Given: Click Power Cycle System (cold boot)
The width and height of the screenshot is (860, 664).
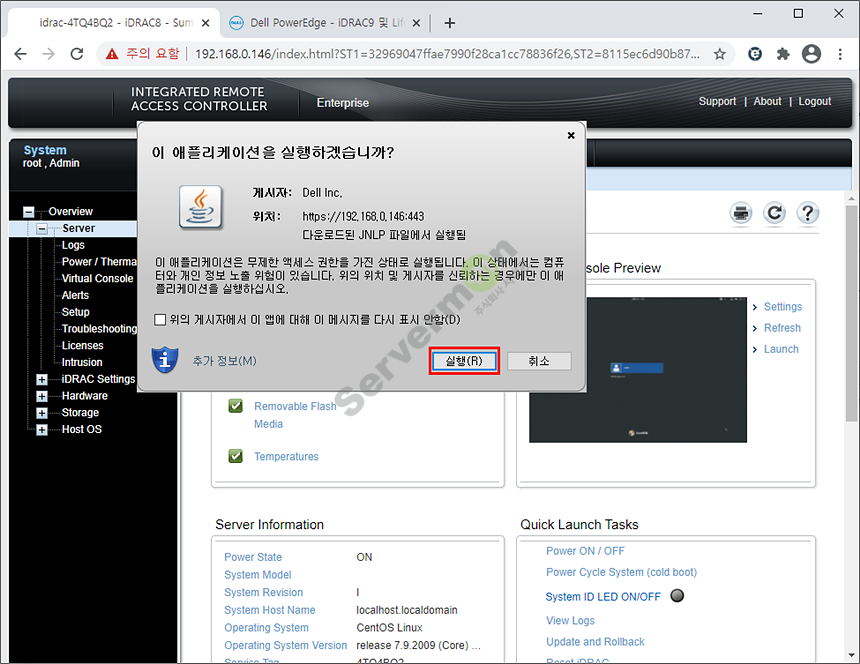Looking at the screenshot, I should (621, 572).
